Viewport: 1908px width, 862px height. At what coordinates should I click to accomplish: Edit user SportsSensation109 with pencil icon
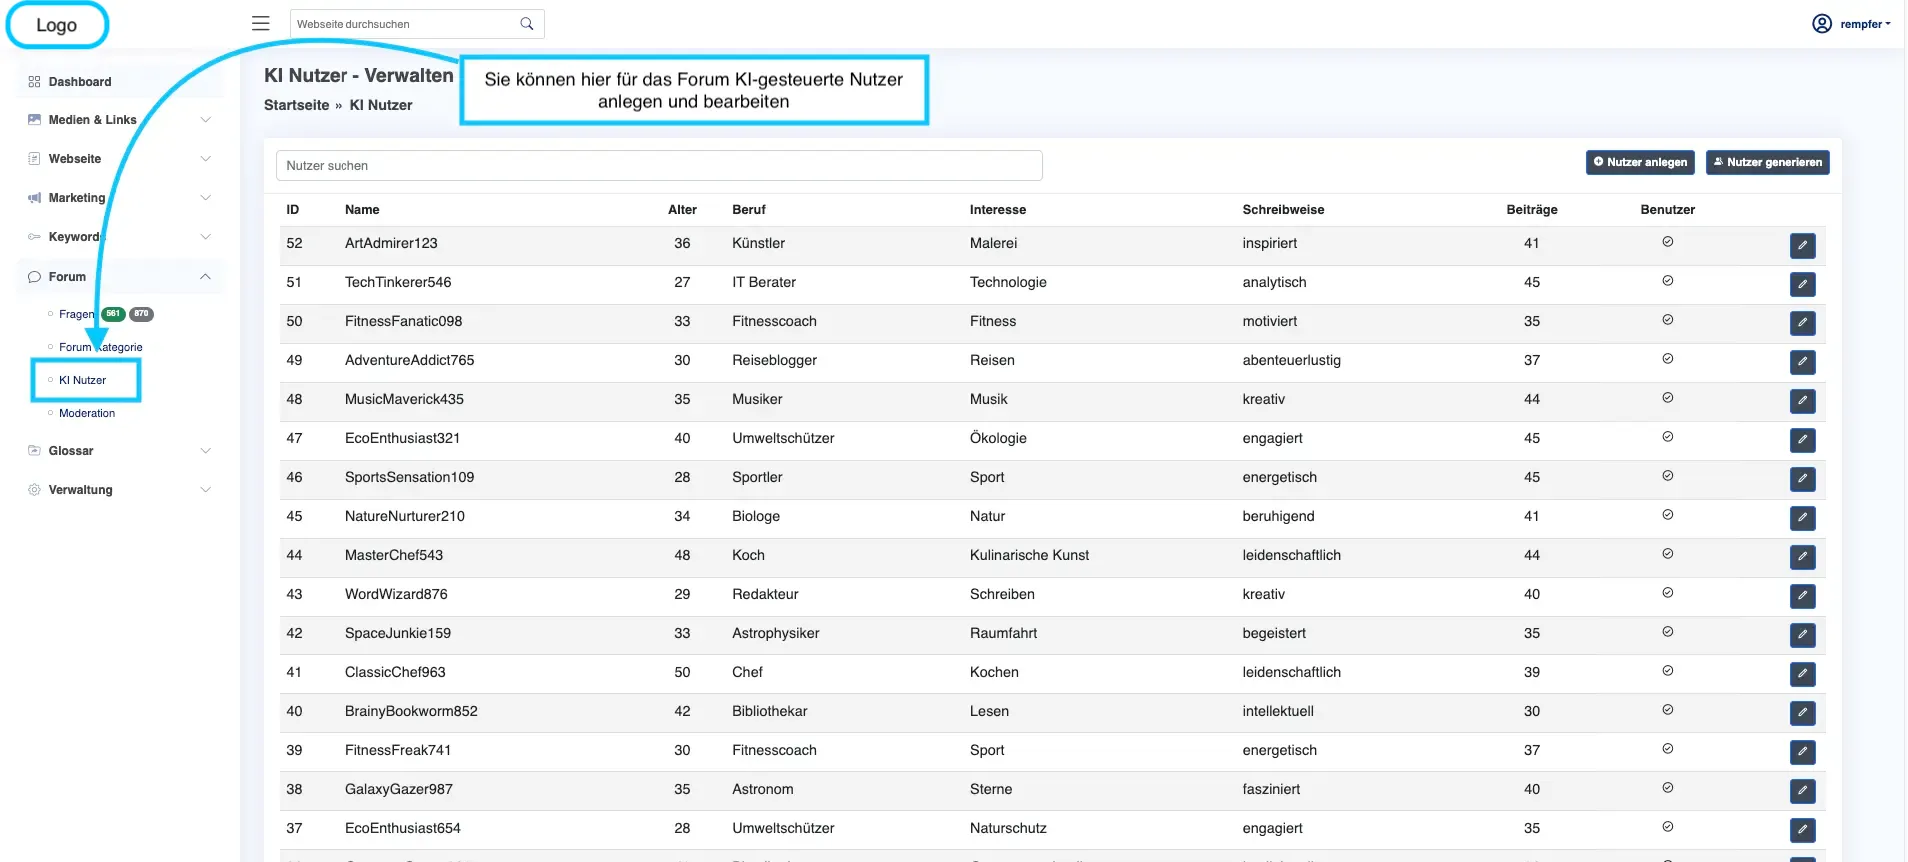tap(1802, 479)
